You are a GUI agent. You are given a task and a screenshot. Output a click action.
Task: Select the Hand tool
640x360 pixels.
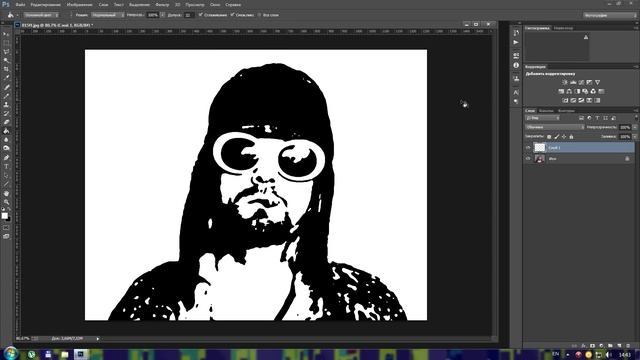6,193
